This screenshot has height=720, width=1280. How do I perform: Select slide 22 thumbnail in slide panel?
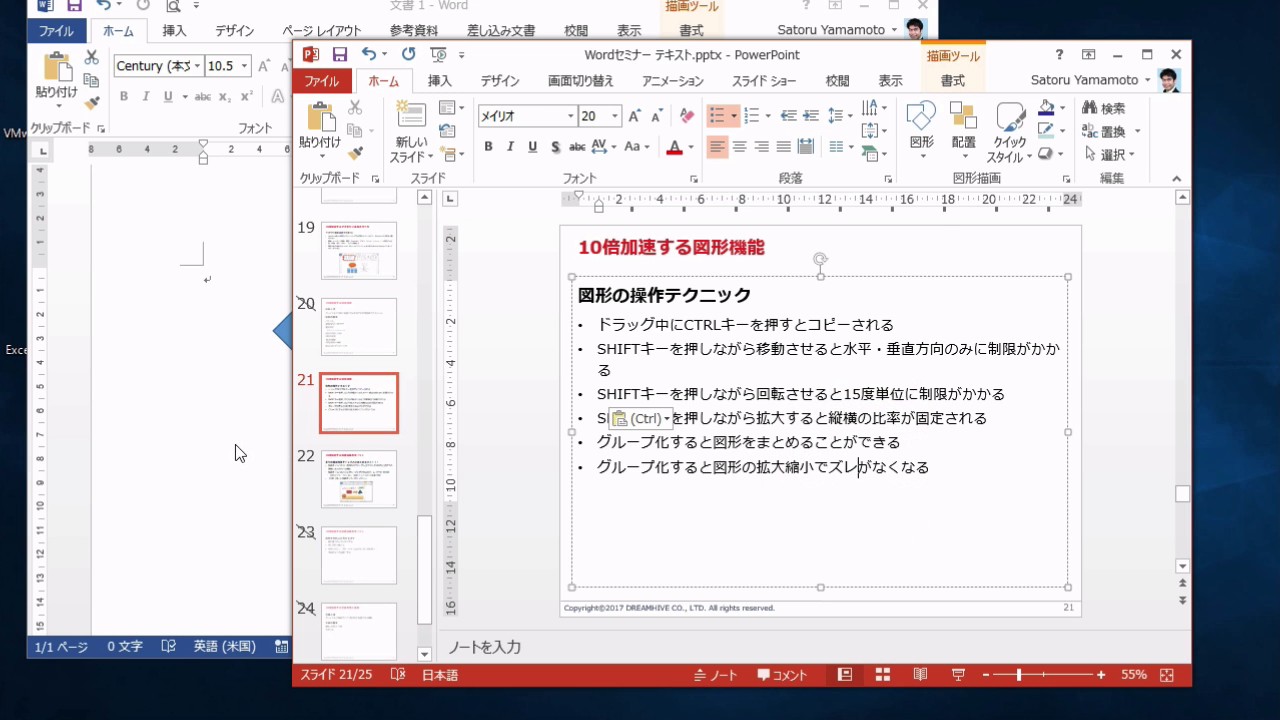359,479
